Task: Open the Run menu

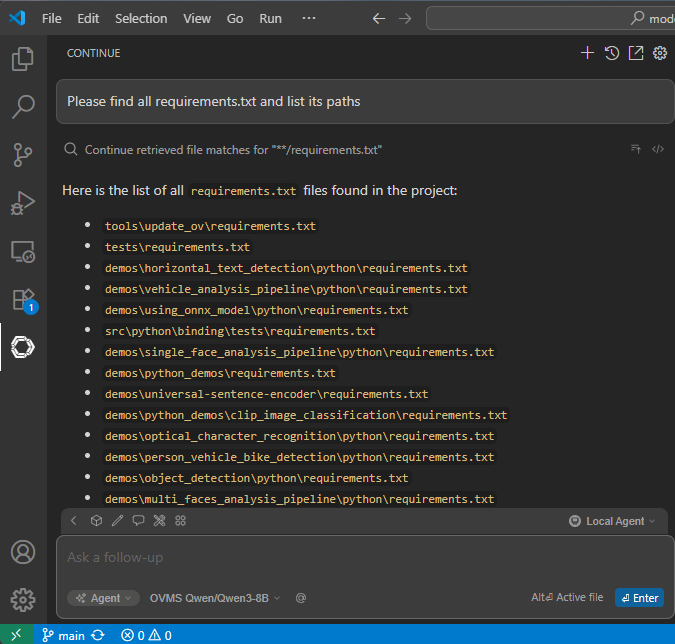Action: coord(270,18)
